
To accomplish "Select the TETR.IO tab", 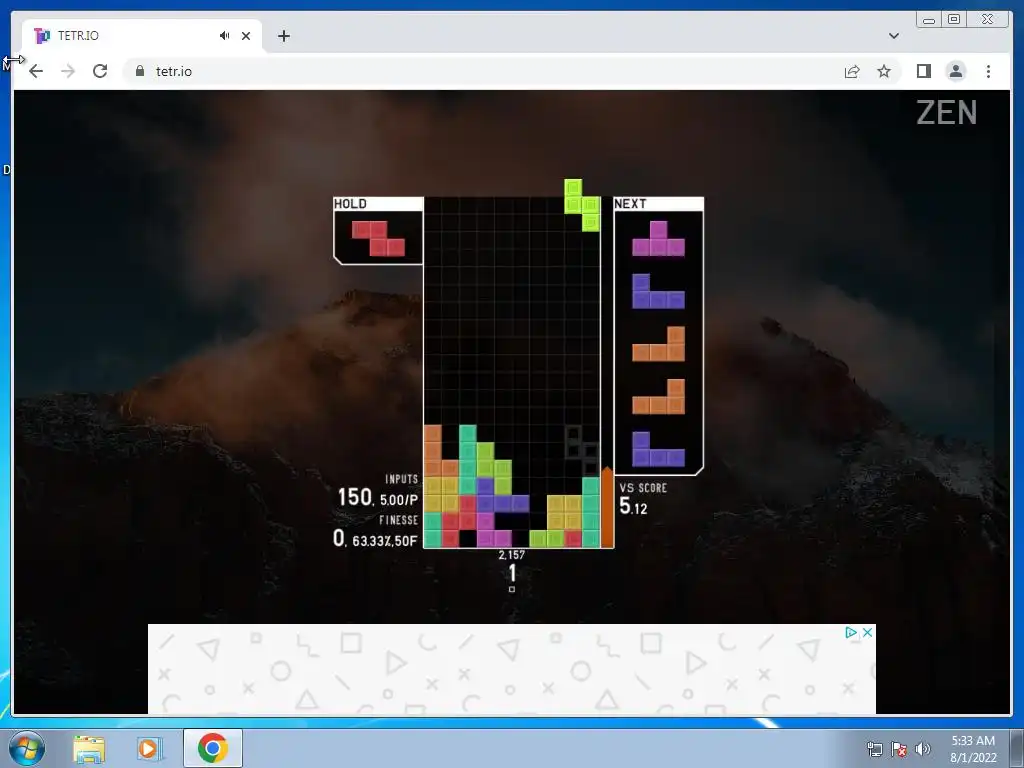I will tap(142, 36).
